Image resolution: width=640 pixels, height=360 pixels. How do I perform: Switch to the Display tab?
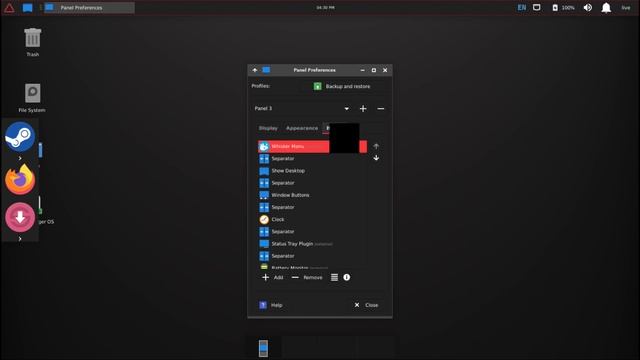click(268, 128)
